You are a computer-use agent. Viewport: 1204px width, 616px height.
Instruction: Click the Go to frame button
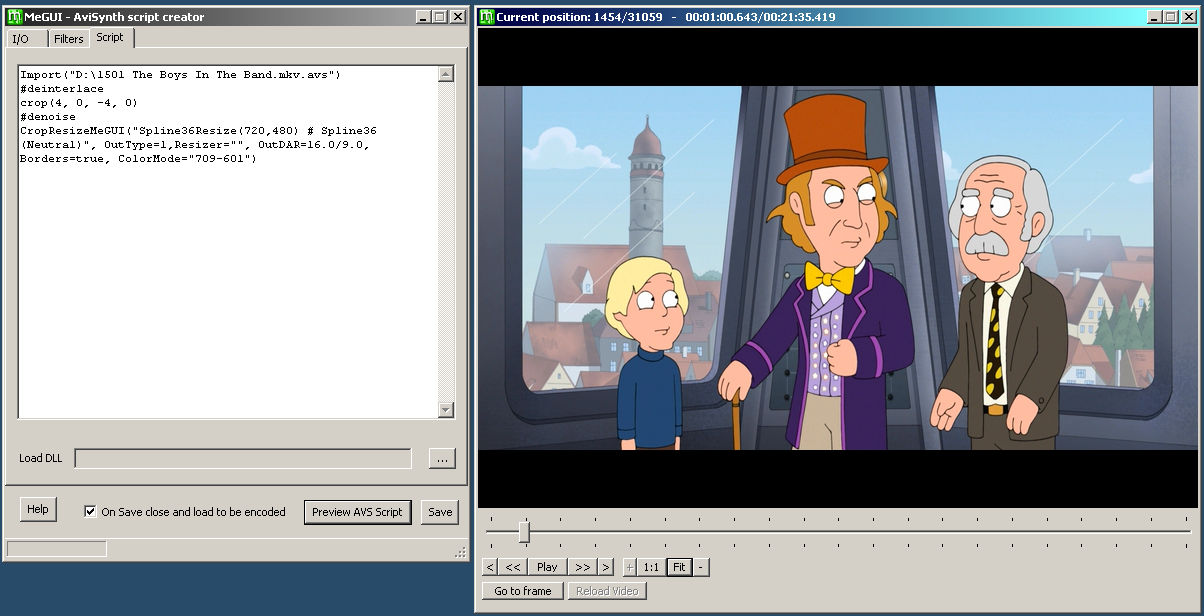(x=523, y=591)
